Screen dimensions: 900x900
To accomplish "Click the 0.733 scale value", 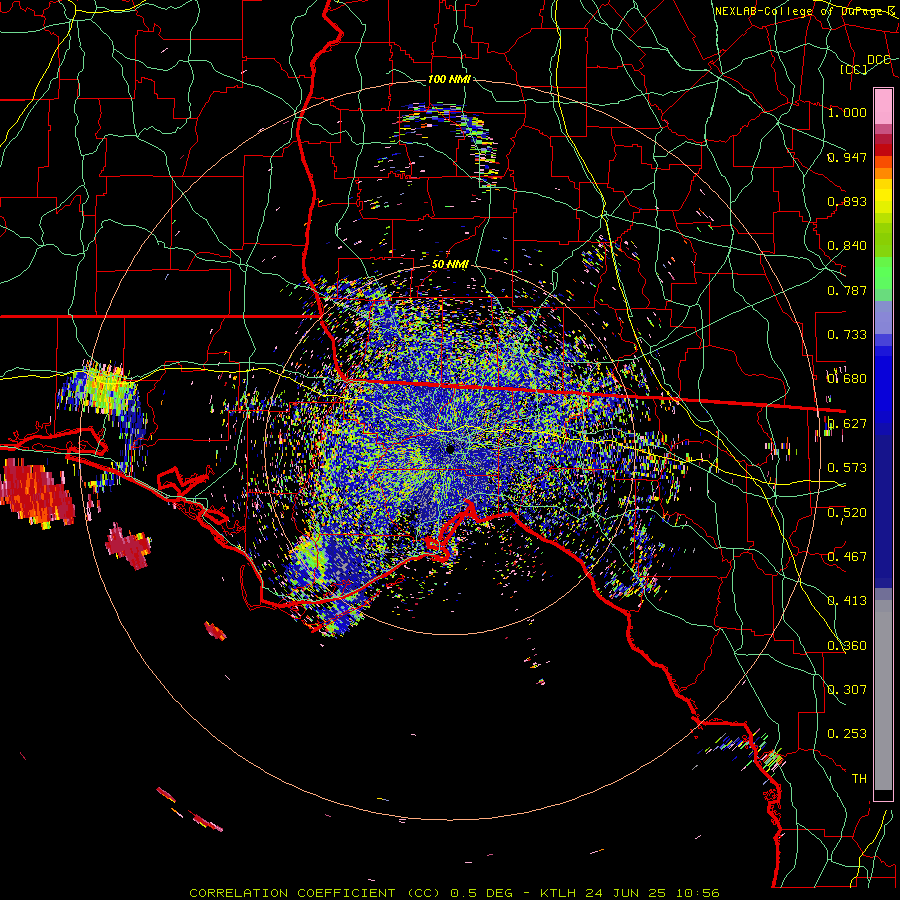I will tap(847, 335).
